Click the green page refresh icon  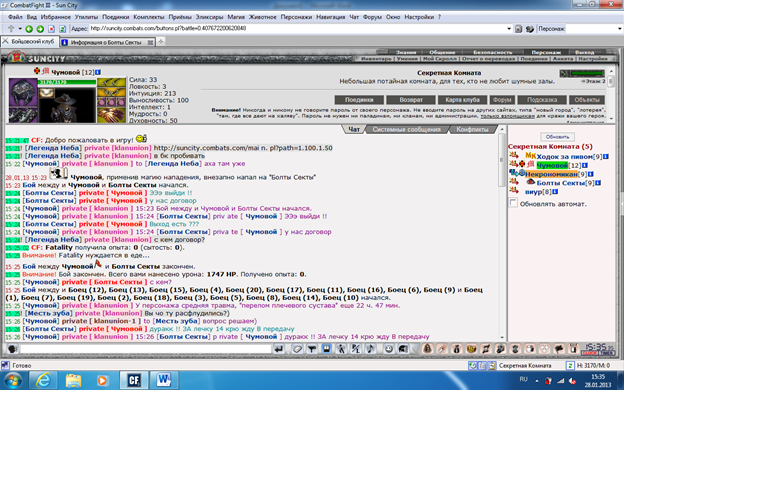pyautogui.click(x=62, y=29)
